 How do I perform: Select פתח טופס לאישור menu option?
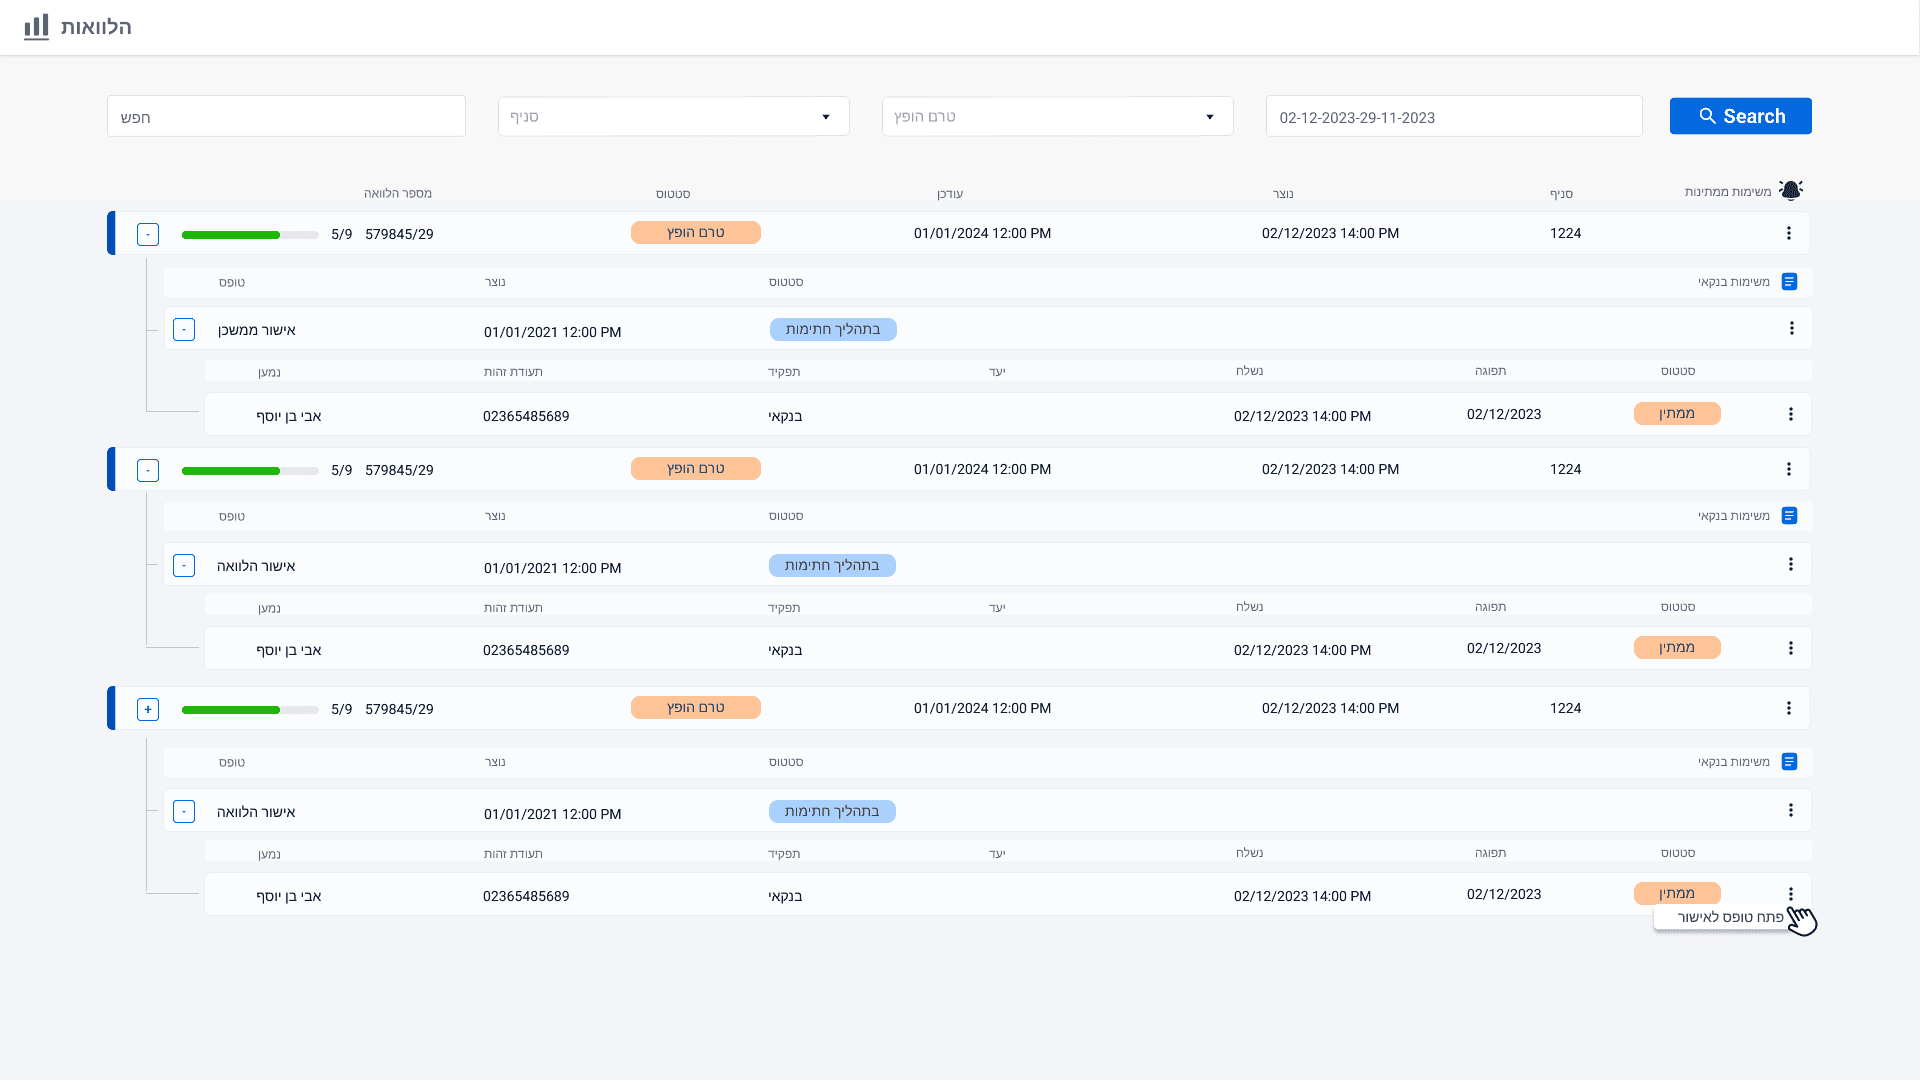[1729, 917]
